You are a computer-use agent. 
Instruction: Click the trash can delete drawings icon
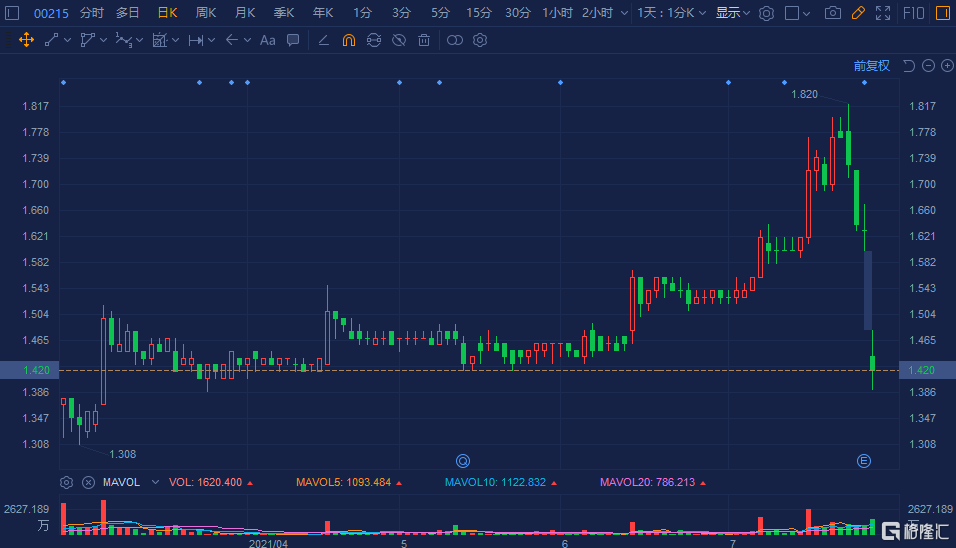pyautogui.click(x=424, y=40)
